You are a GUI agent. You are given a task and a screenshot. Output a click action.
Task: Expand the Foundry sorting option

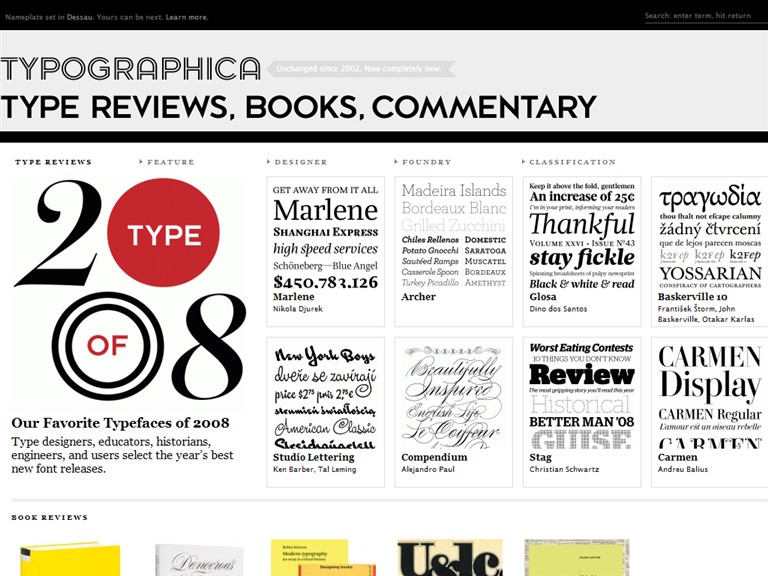click(x=426, y=162)
